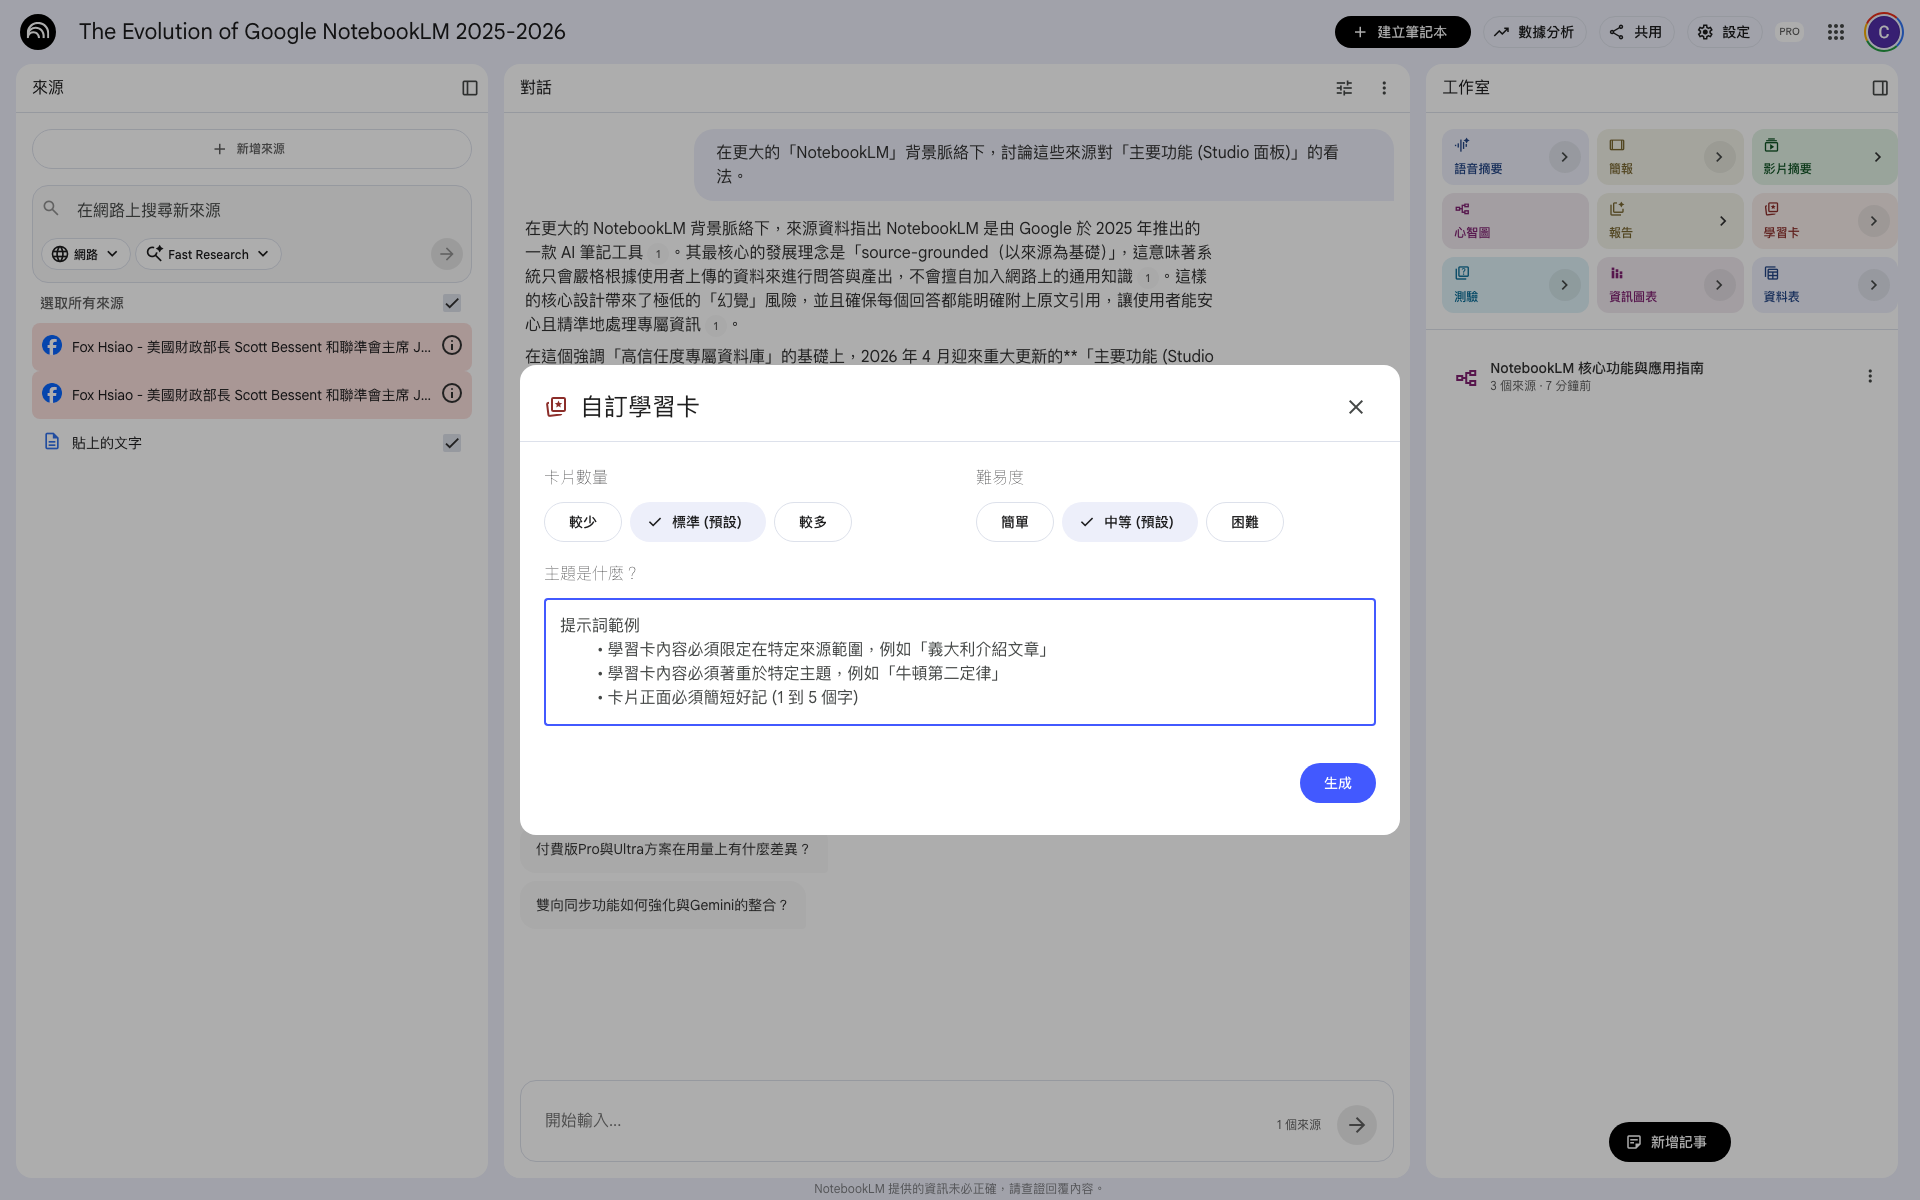
Task: Click 新增記事 add note button
Action: point(1669,1142)
